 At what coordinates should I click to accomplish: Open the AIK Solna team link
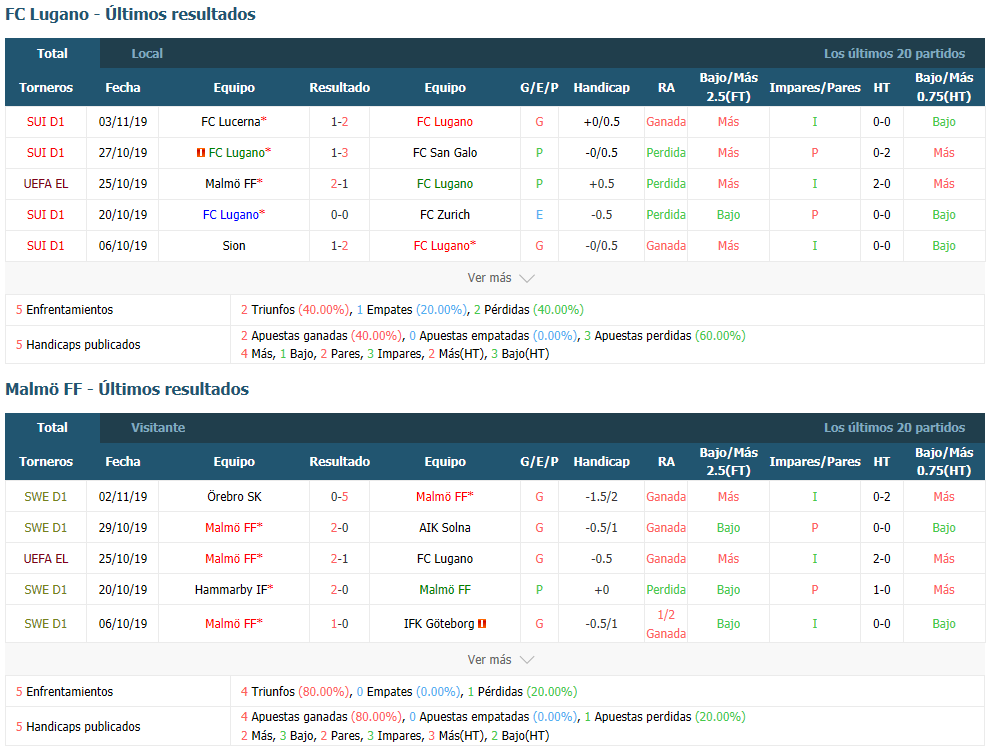(x=445, y=527)
